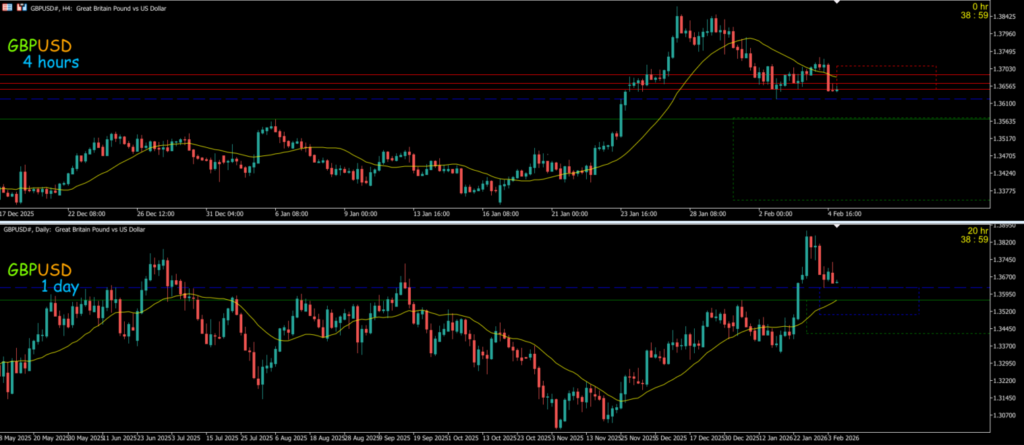The width and height of the screenshot is (1024, 445).
Task: Click the '23 Jan 16:00' date on H4 time axis
Action: [x=639, y=213]
